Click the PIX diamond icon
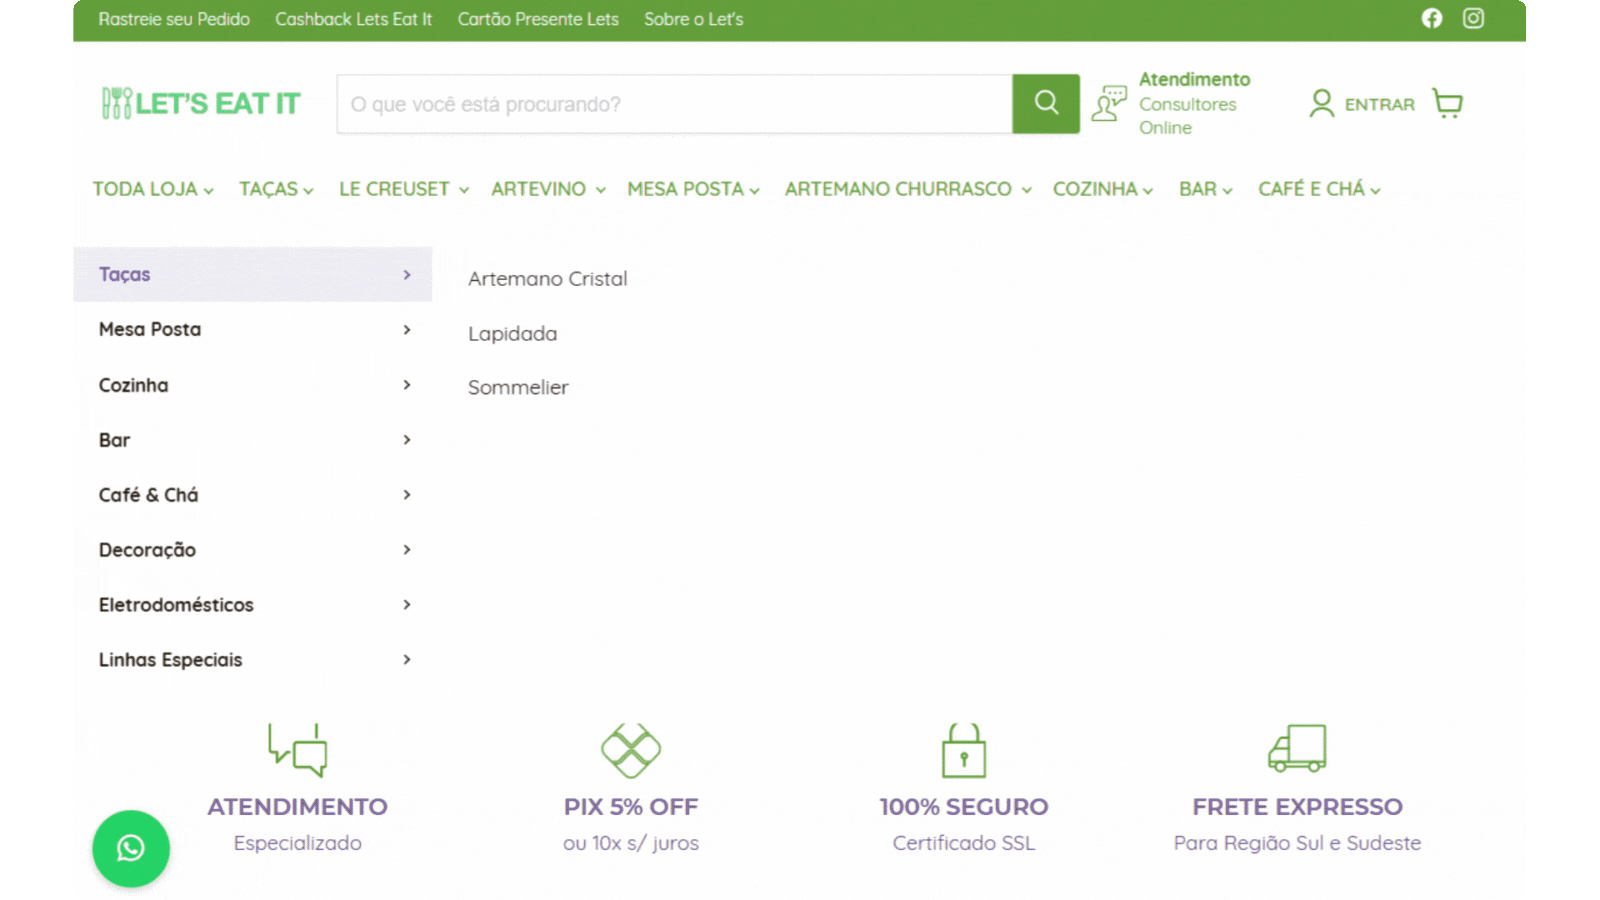This screenshot has width=1600, height=900. [x=631, y=750]
